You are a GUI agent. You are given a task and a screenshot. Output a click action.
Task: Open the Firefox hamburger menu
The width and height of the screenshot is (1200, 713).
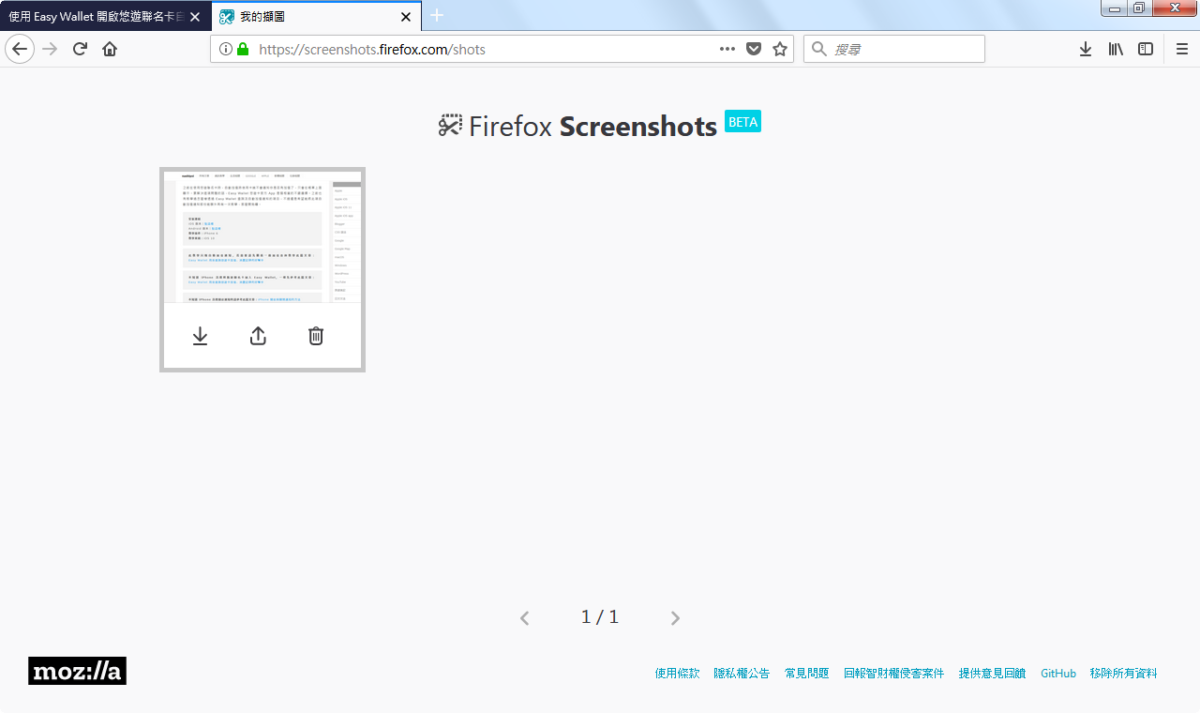pyautogui.click(x=1182, y=49)
